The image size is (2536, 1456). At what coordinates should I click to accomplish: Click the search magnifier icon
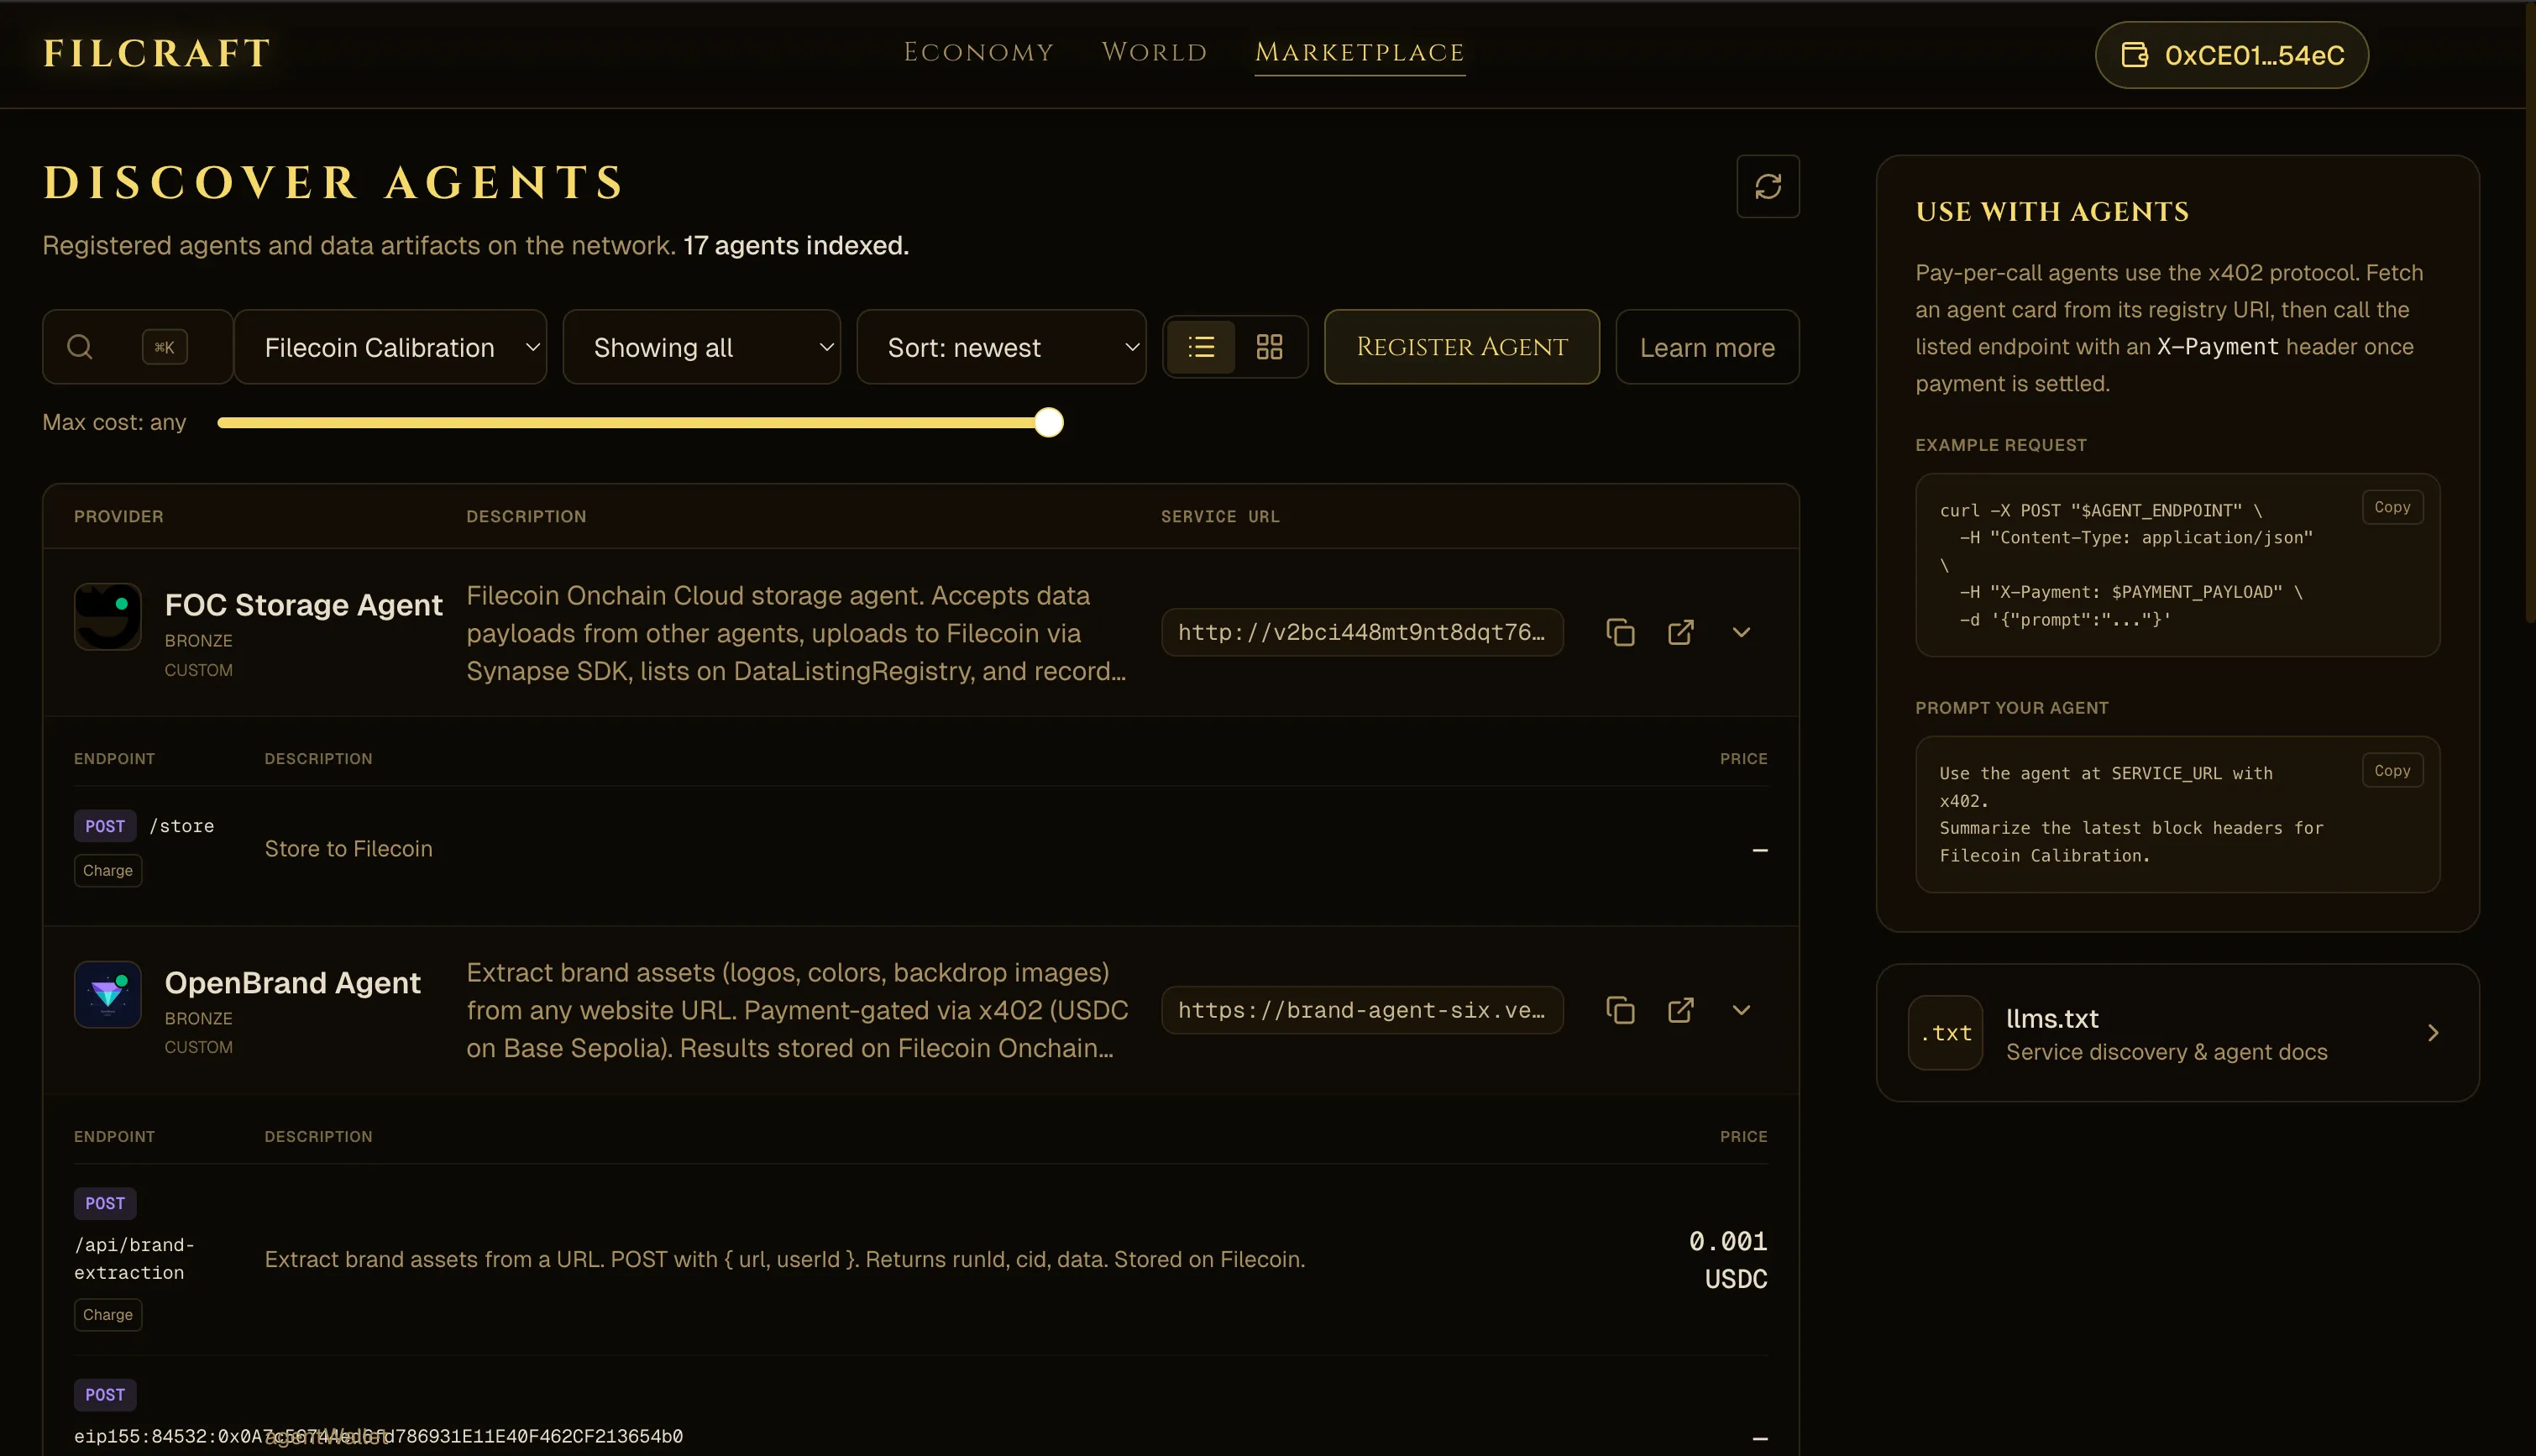(x=80, y=347)
